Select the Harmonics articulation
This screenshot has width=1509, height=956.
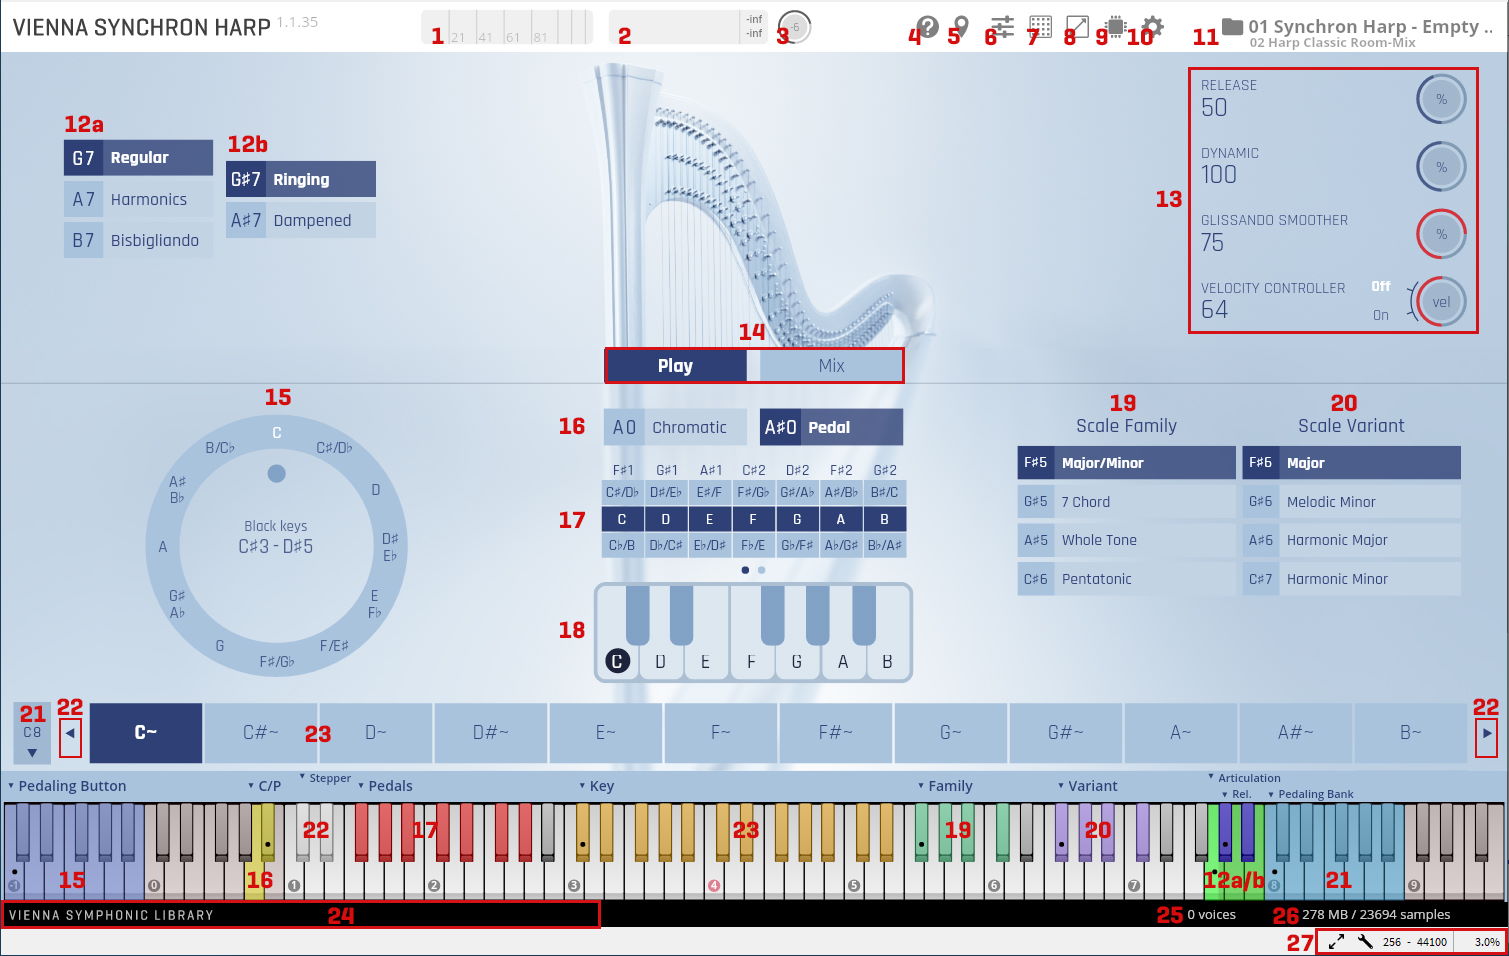tap(138, 199)
